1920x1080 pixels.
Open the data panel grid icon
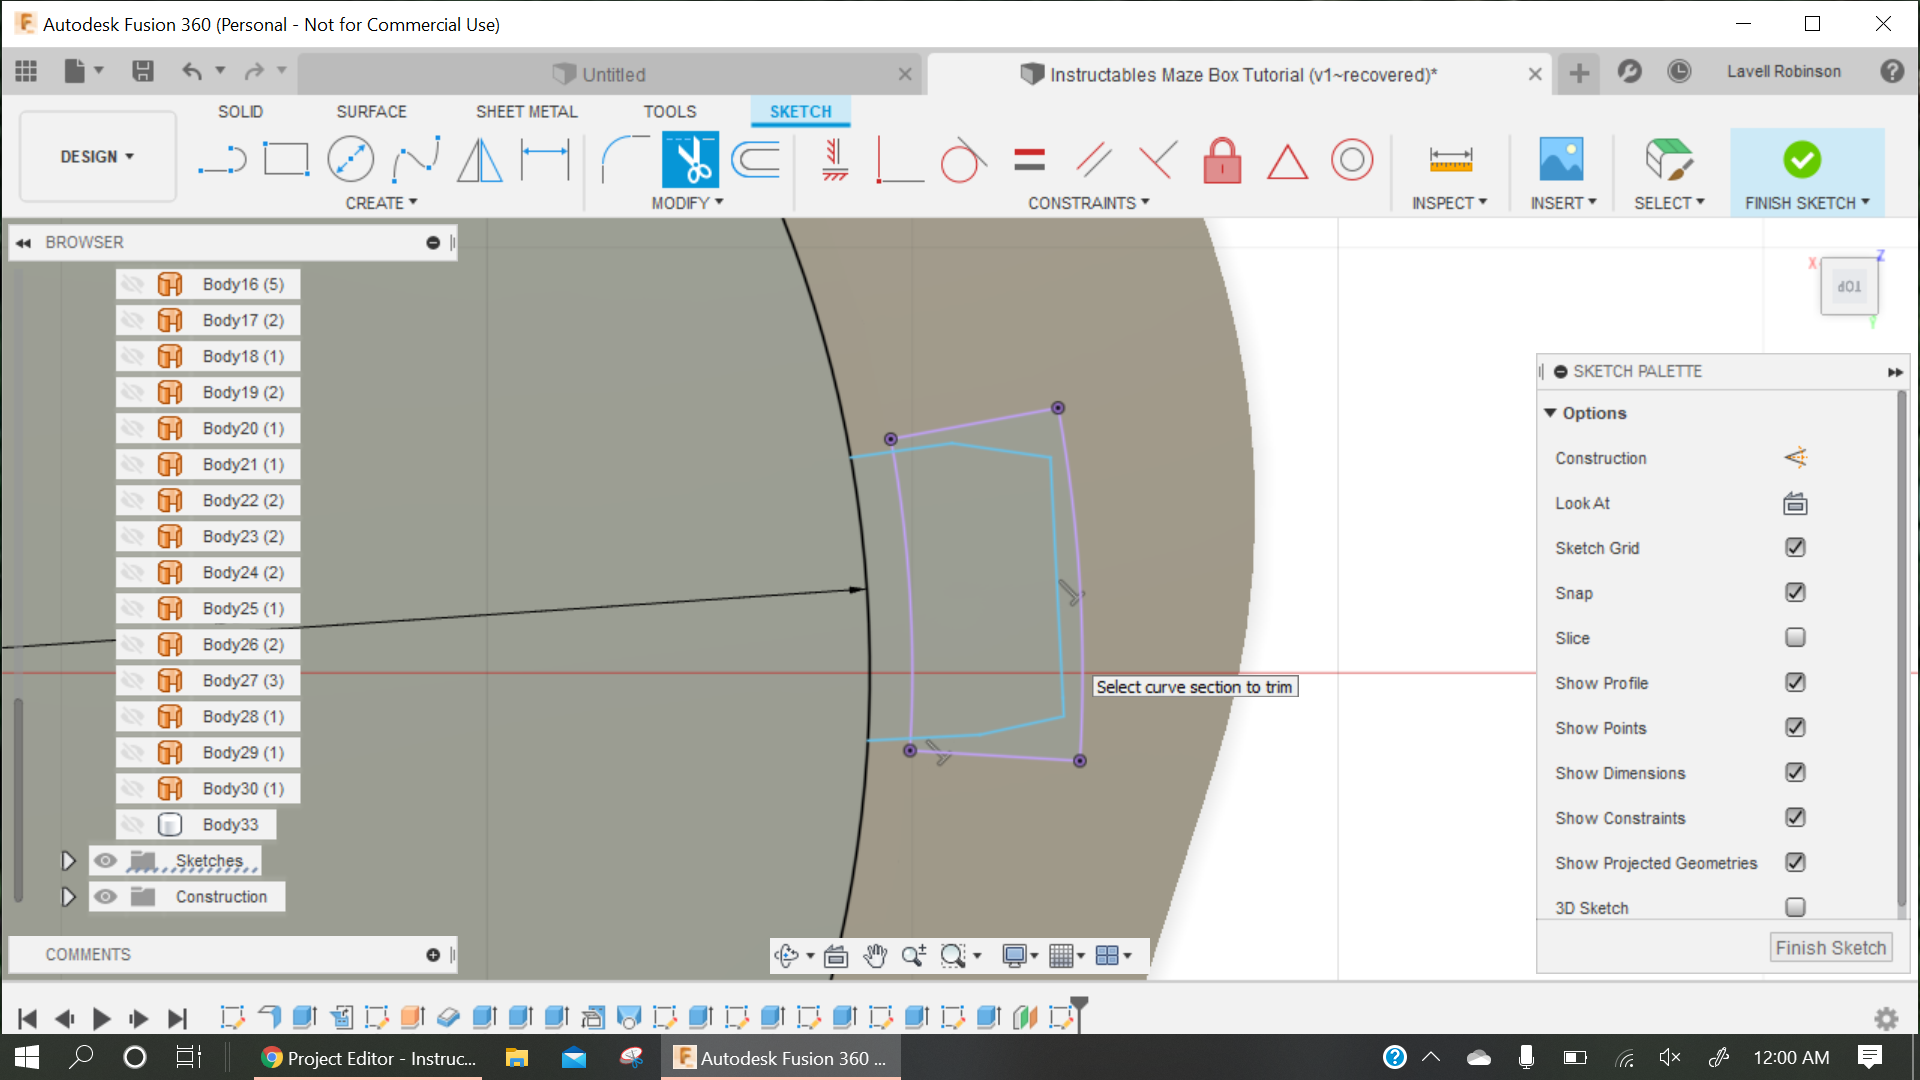pos(26,71)
